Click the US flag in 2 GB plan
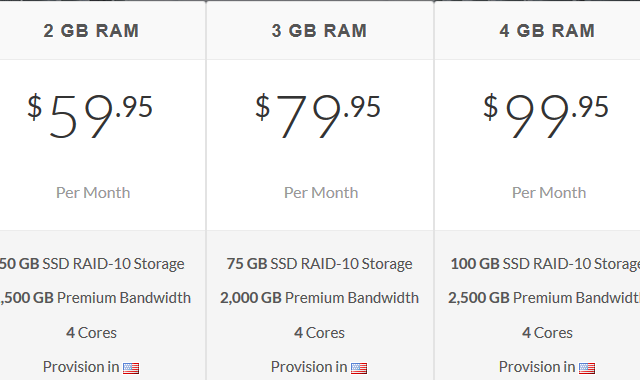640x380 pixels. (131, 369)
